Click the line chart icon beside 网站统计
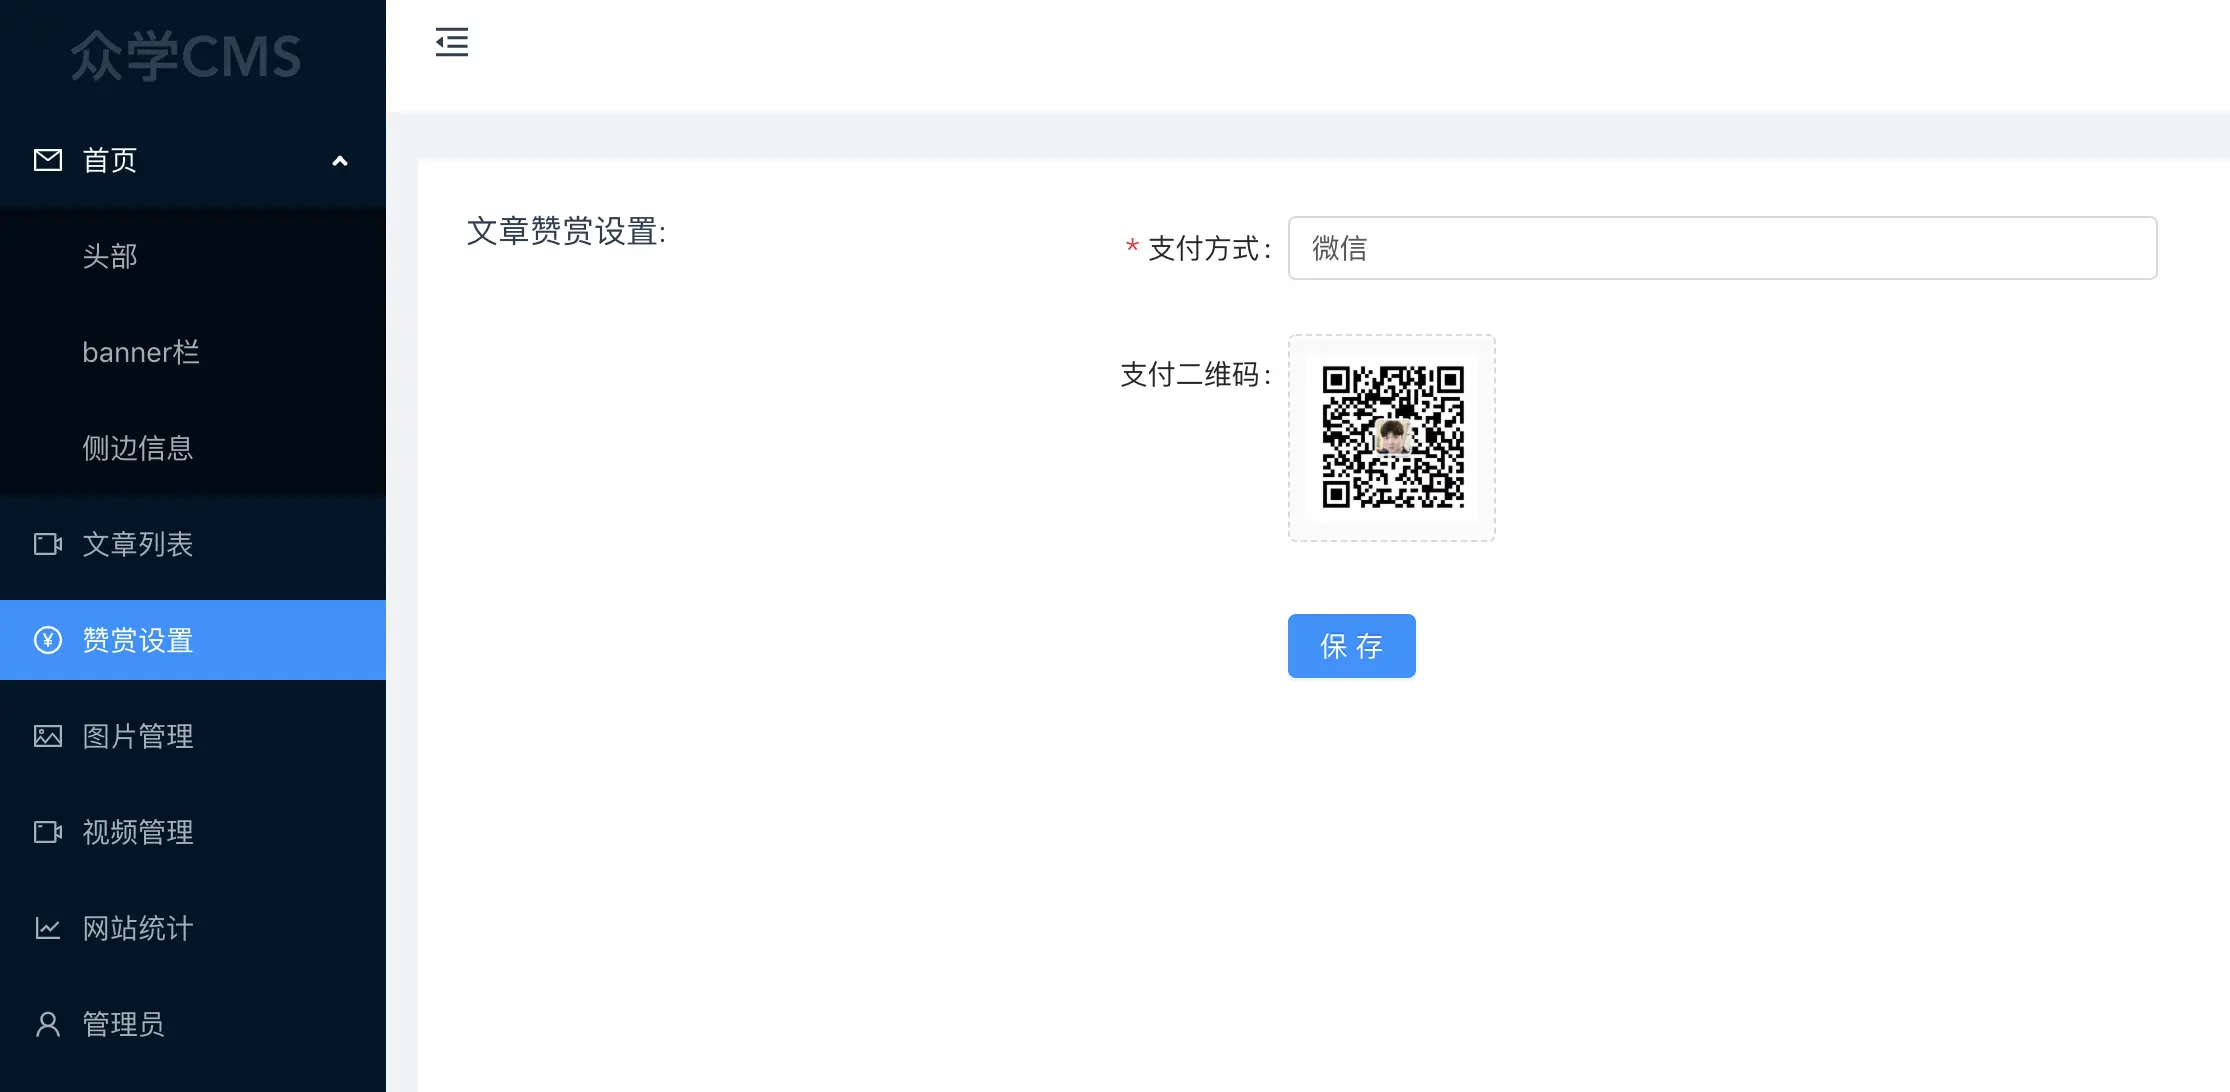The width and height of the screenshot is (2230, 1092). pyautogui.click(x=48, y=928)
